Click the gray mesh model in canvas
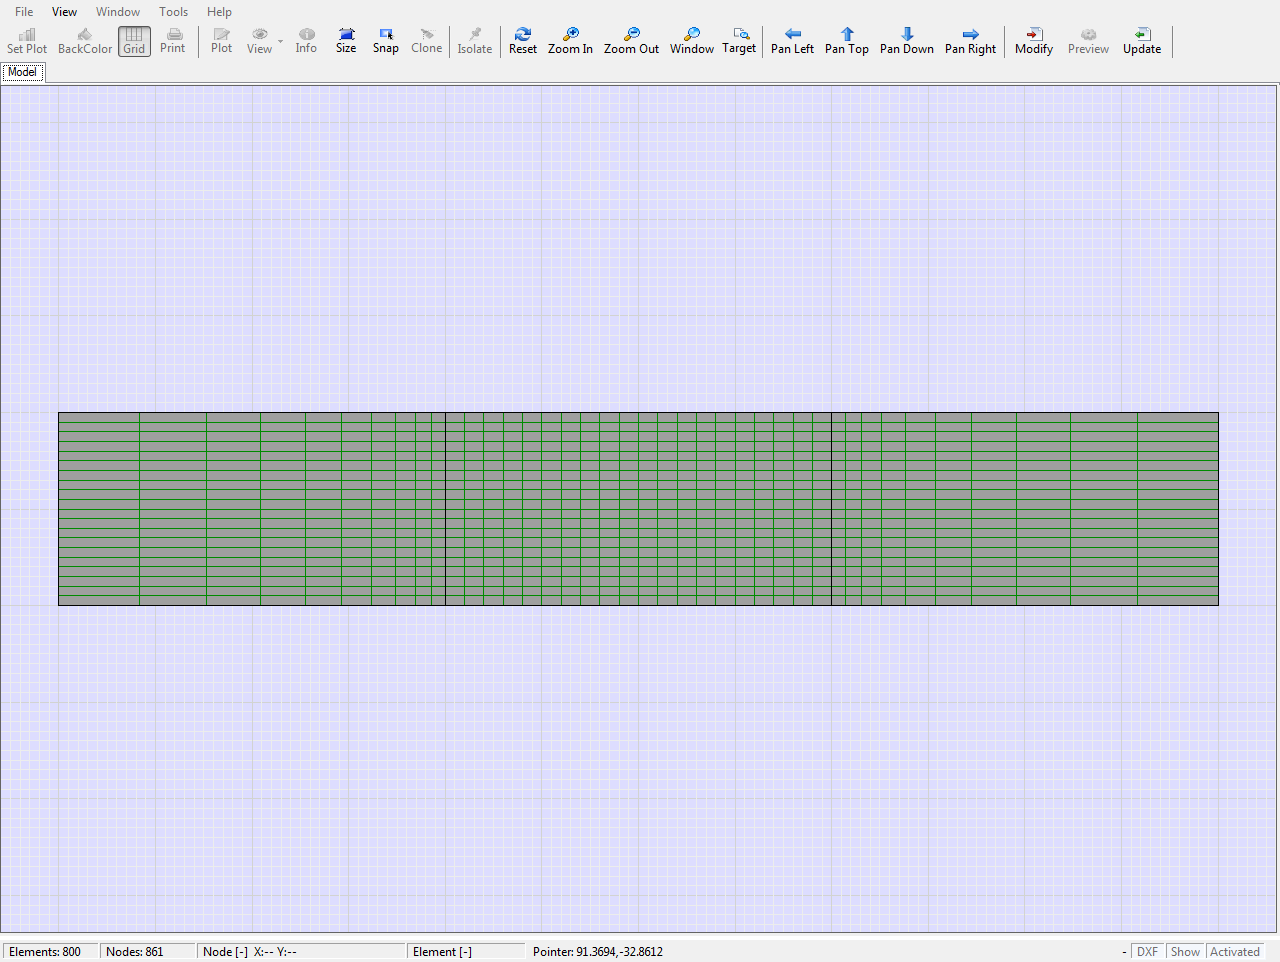 [x=638, y=509]
